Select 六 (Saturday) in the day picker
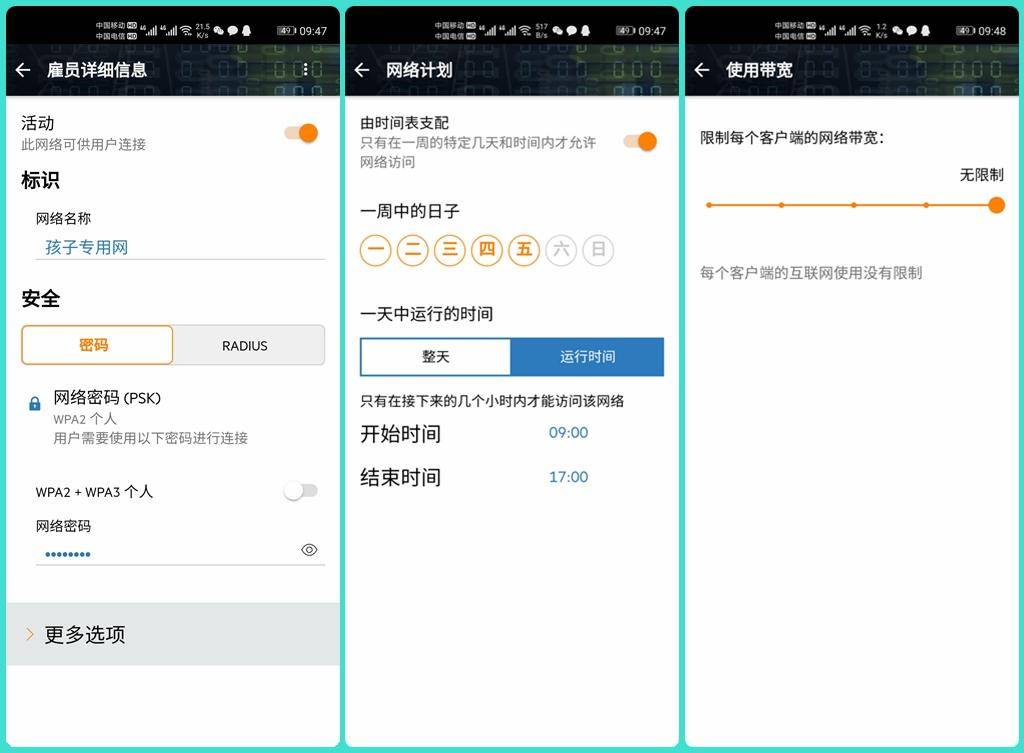This screenshot has height=753, width=1024. 561,250
